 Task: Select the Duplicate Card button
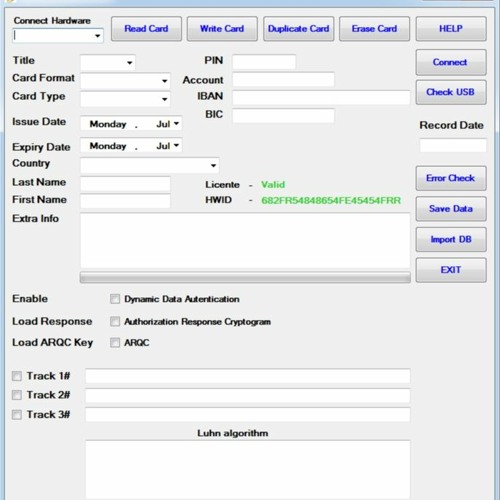(298, 29)
